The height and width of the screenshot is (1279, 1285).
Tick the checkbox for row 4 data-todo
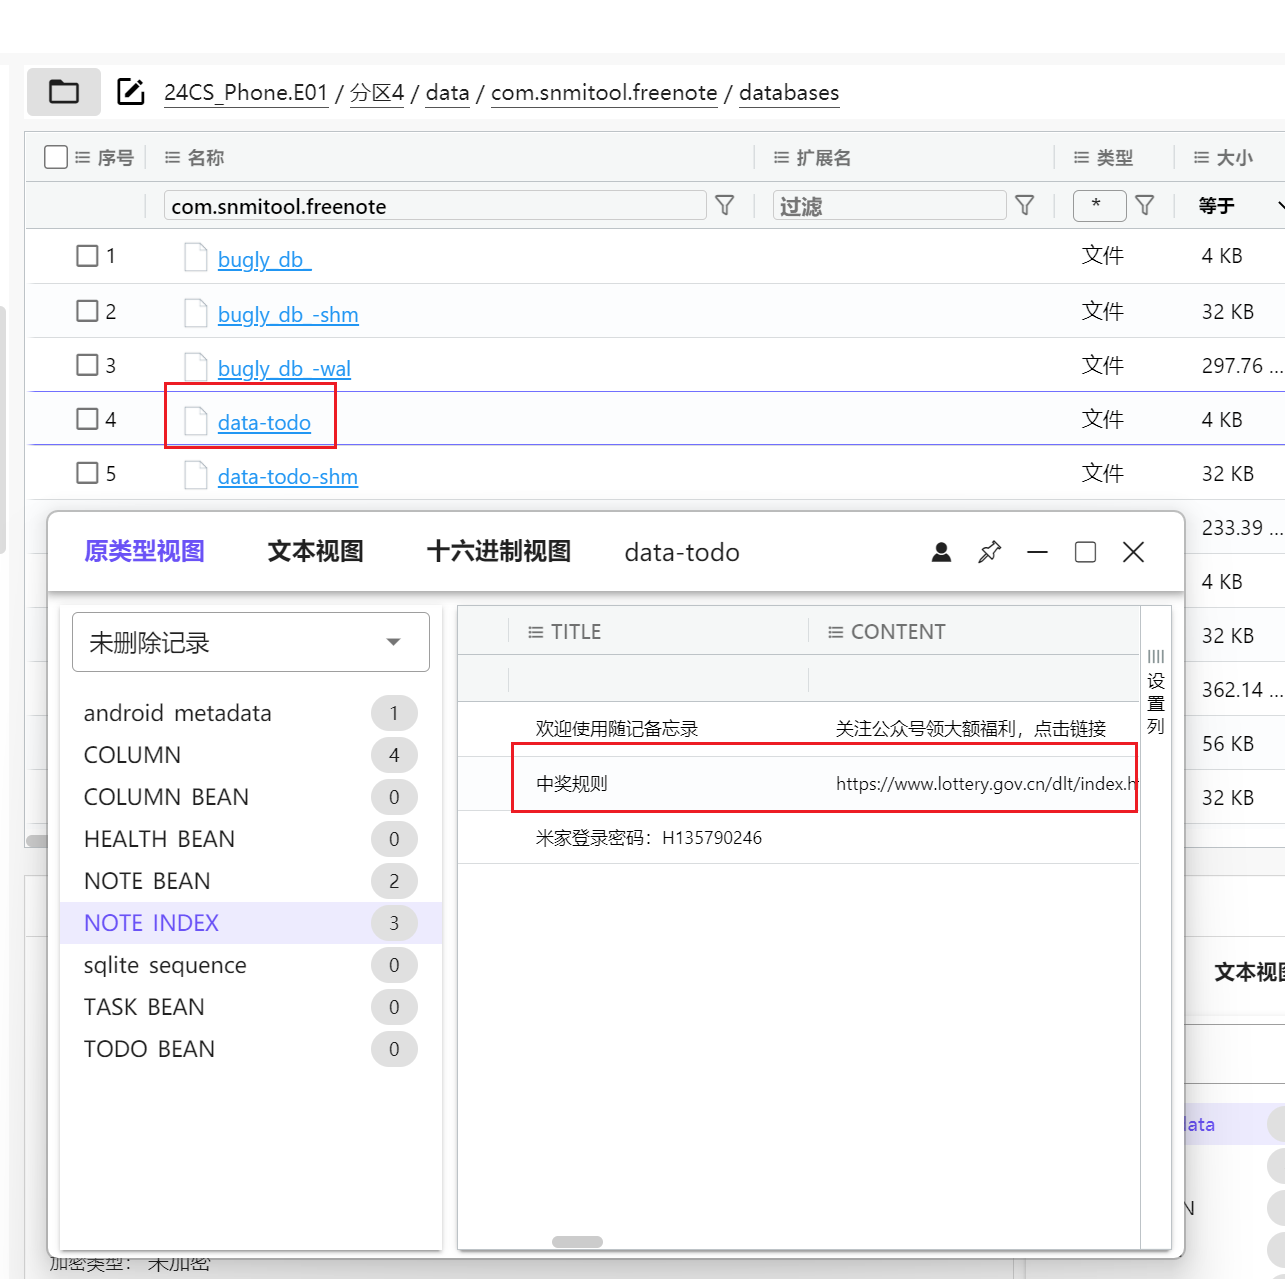coord(88,419)
